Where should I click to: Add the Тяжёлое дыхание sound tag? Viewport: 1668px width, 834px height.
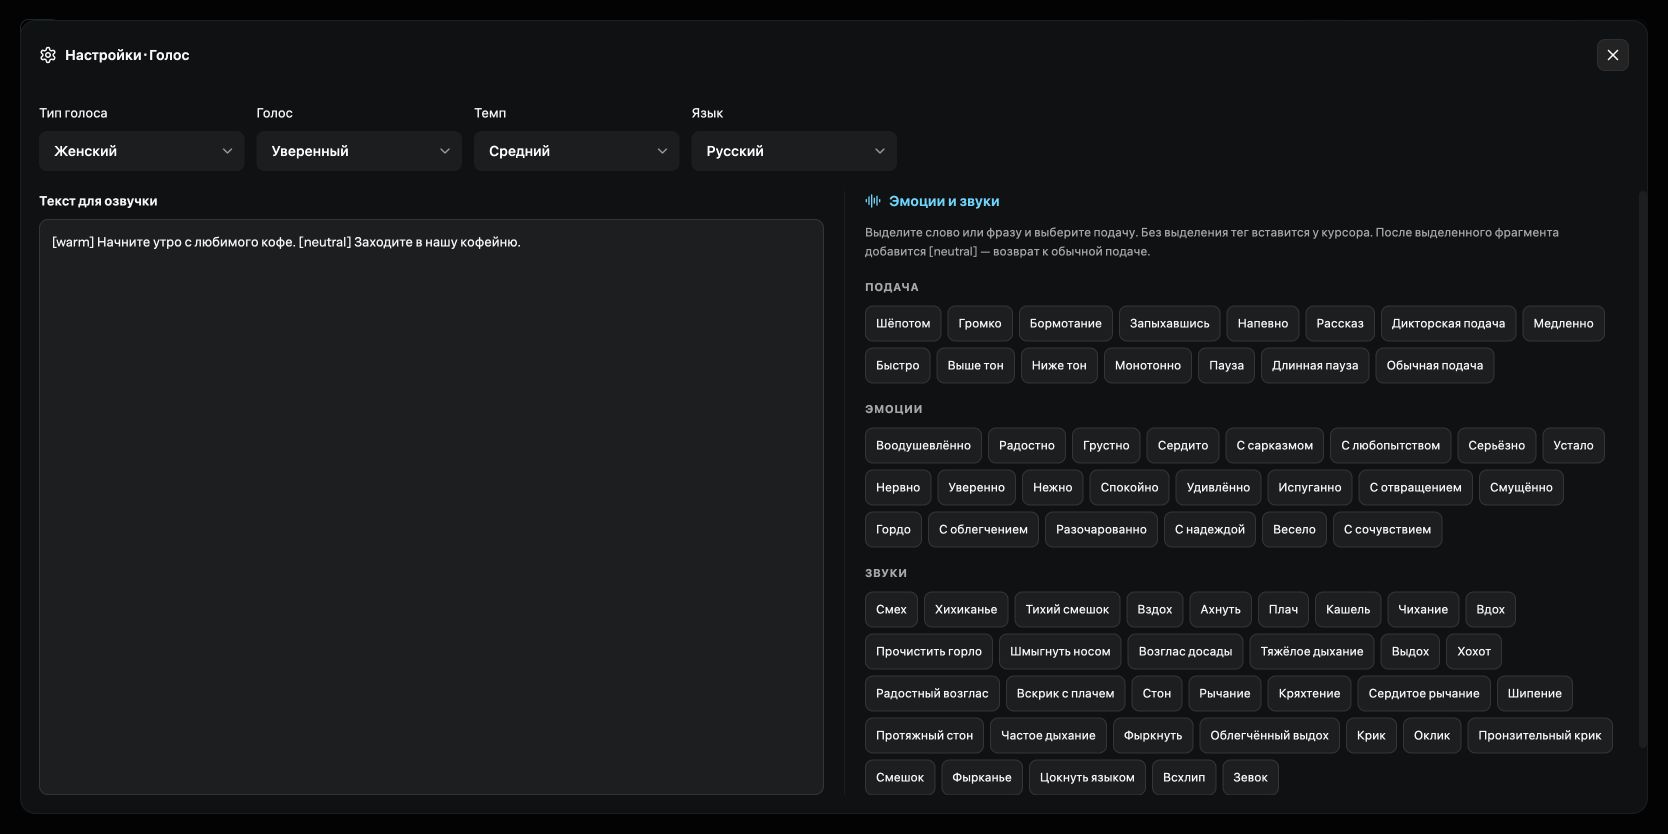1312,651
